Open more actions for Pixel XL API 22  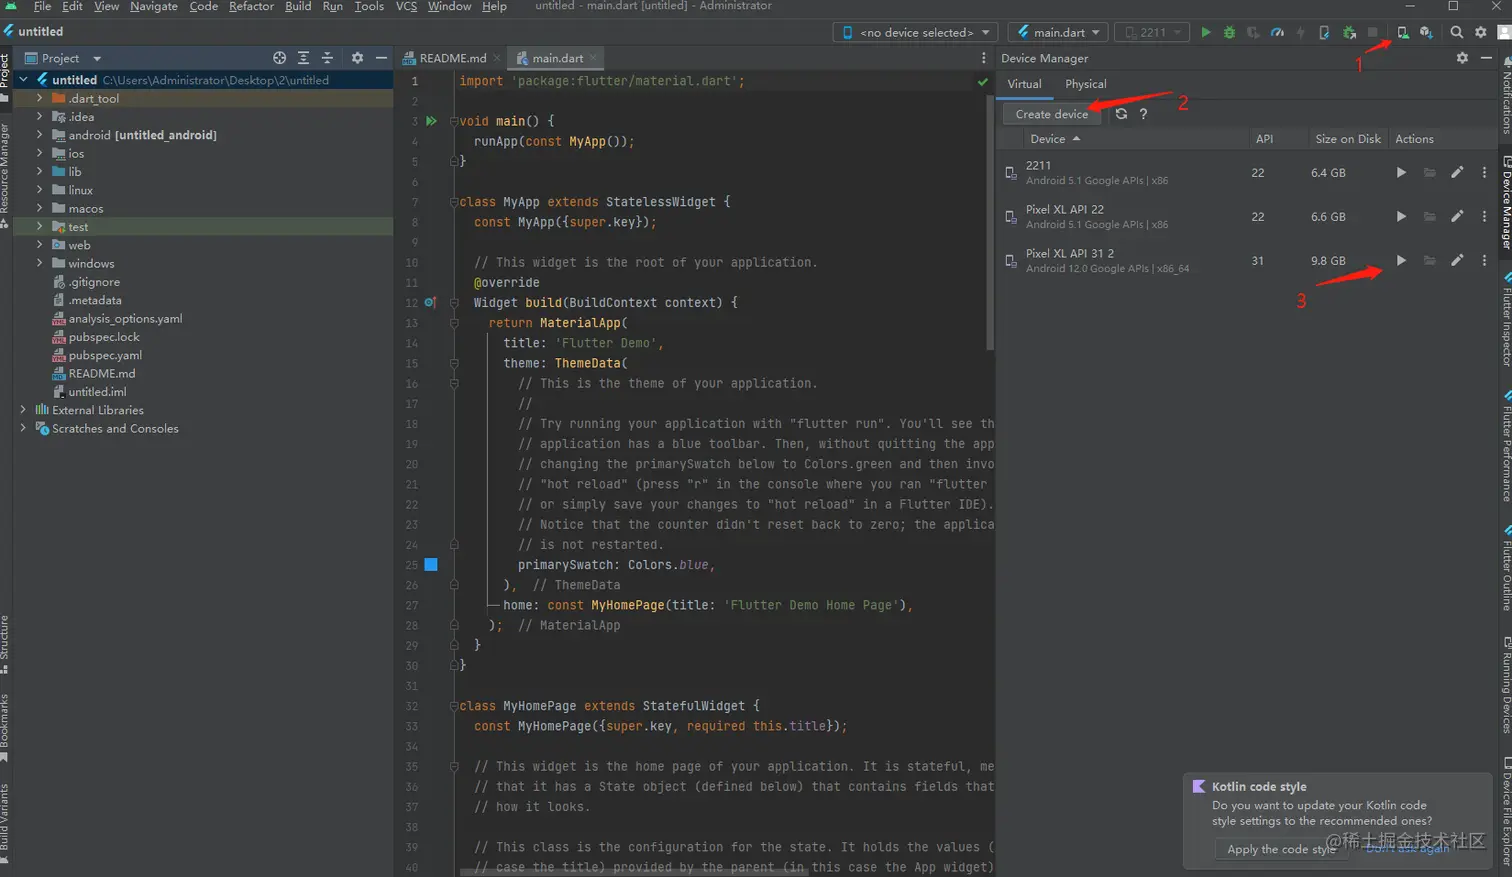pos(1484,216)
